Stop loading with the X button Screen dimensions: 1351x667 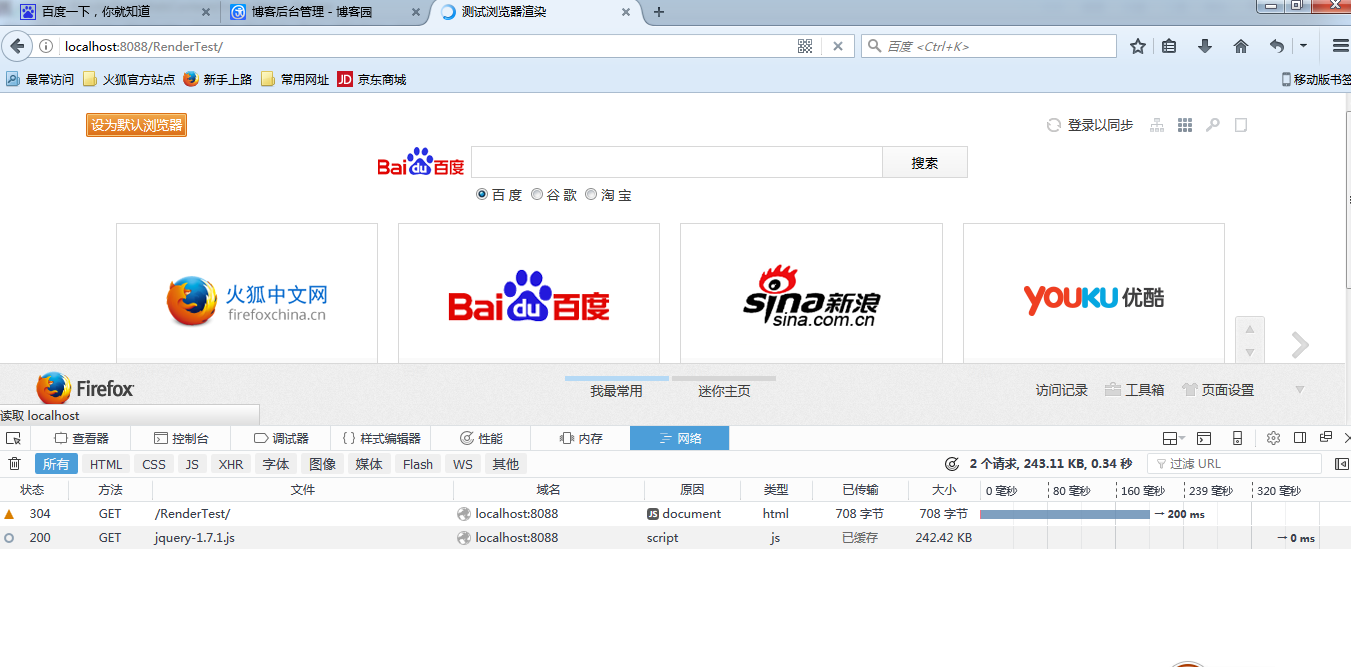(838, 46)
